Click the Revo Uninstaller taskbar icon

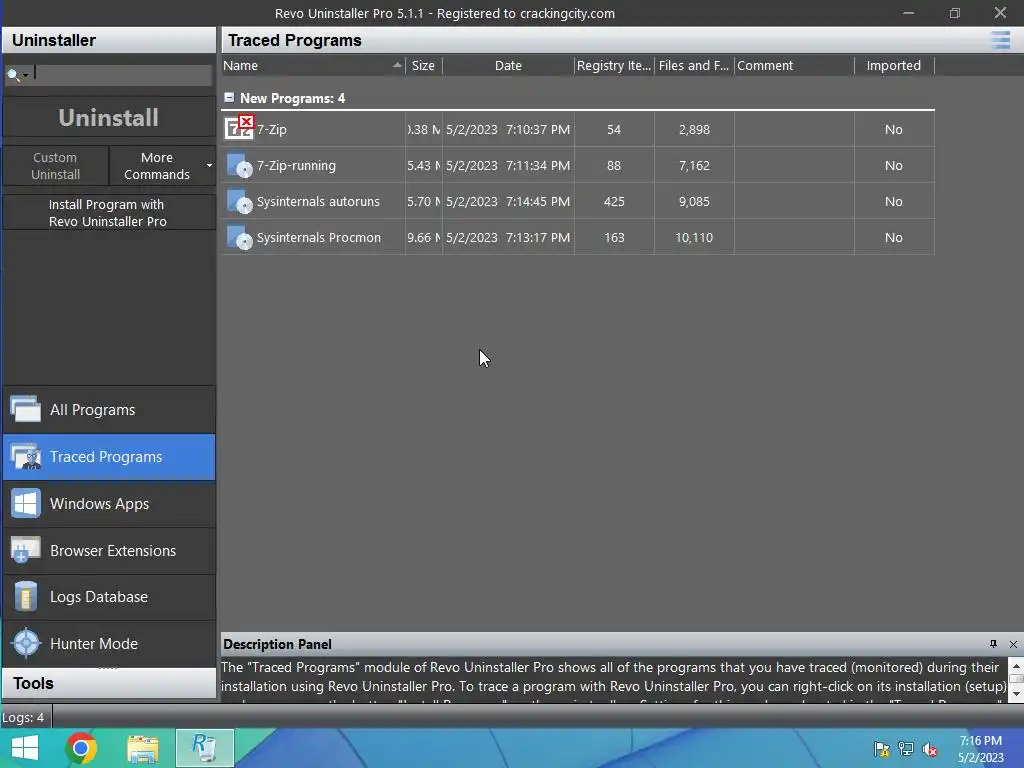(x=204, y=748)
